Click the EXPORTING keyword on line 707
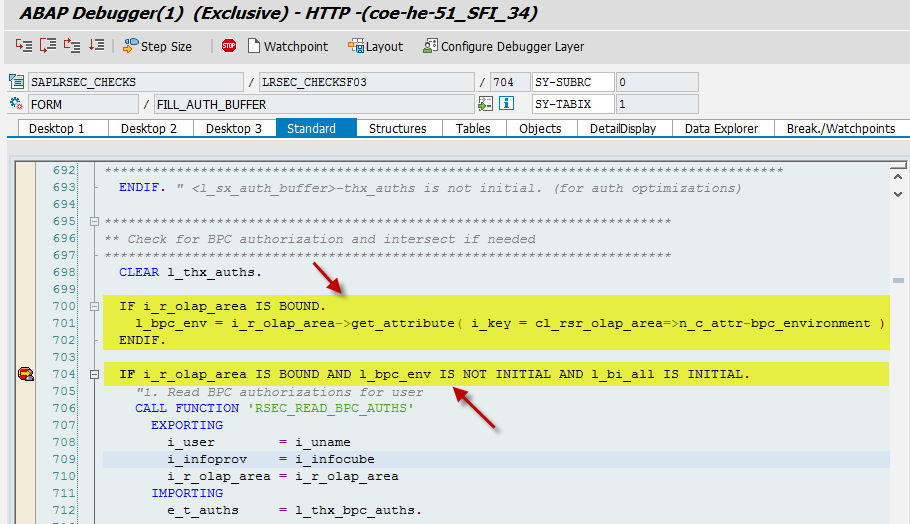This screenshot has width=910, height=524. click(187, 425)
